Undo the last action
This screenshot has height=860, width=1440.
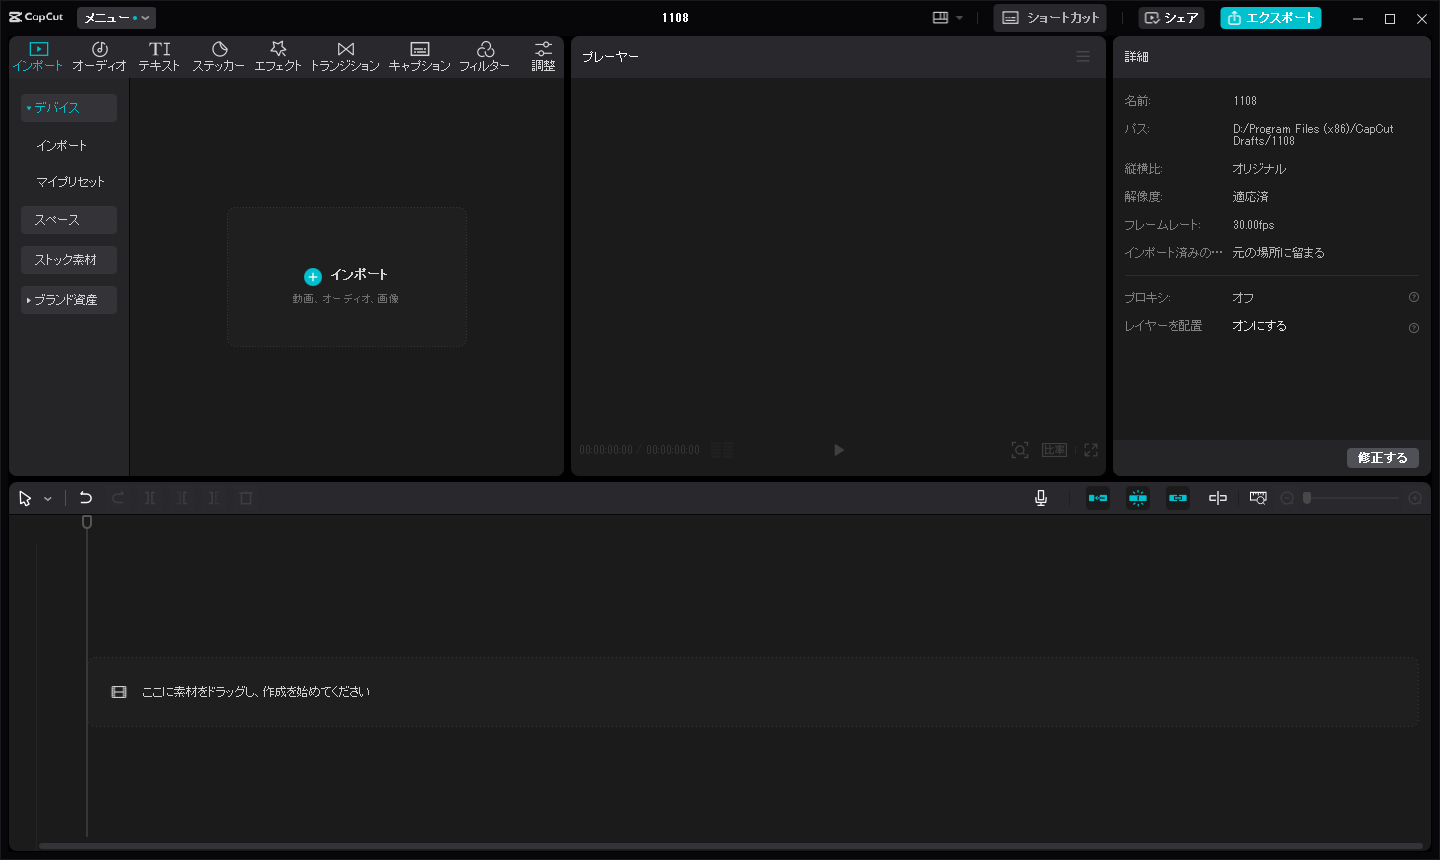pyautogui.click(x=86, y=498)
